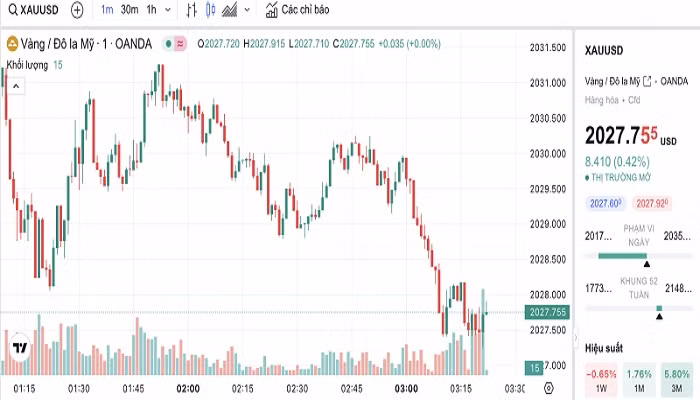700x400 pixels.
Task: Switch to the 30m timeframe
Action: click(129, 10)
